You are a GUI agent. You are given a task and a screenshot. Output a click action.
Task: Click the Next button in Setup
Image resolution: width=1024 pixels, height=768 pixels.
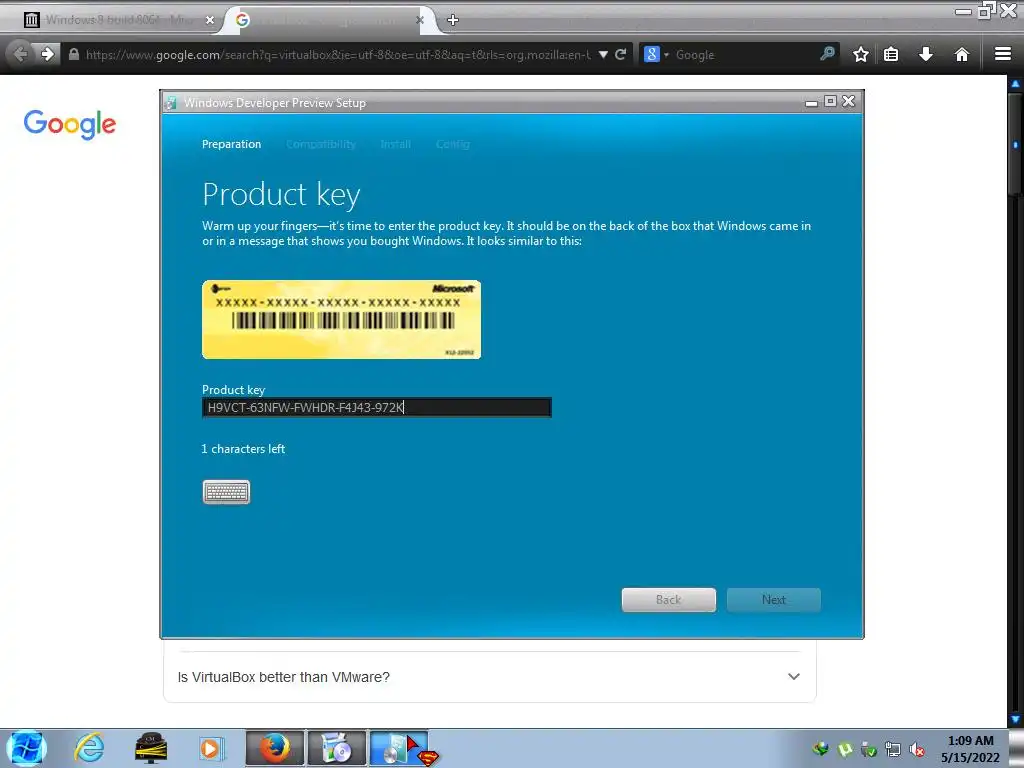point(774,600)
